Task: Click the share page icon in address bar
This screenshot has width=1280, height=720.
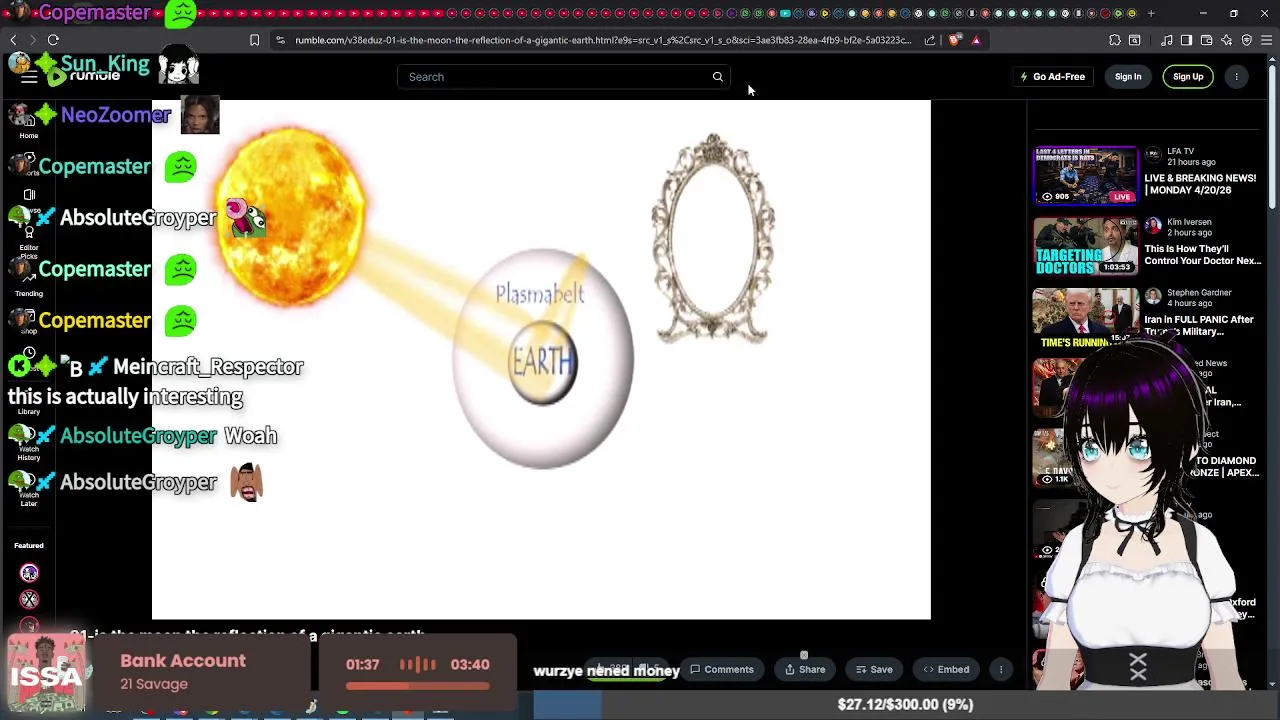Action: coord(930,40)
